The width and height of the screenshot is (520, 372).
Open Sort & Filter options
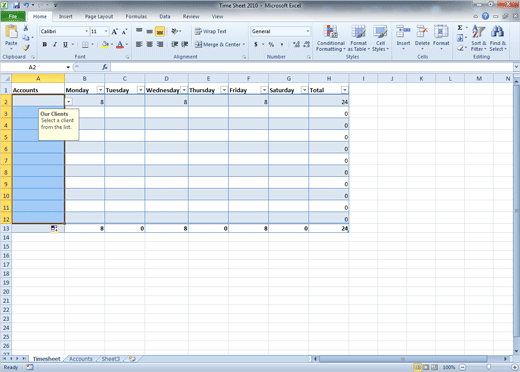(x=479, y=38)
